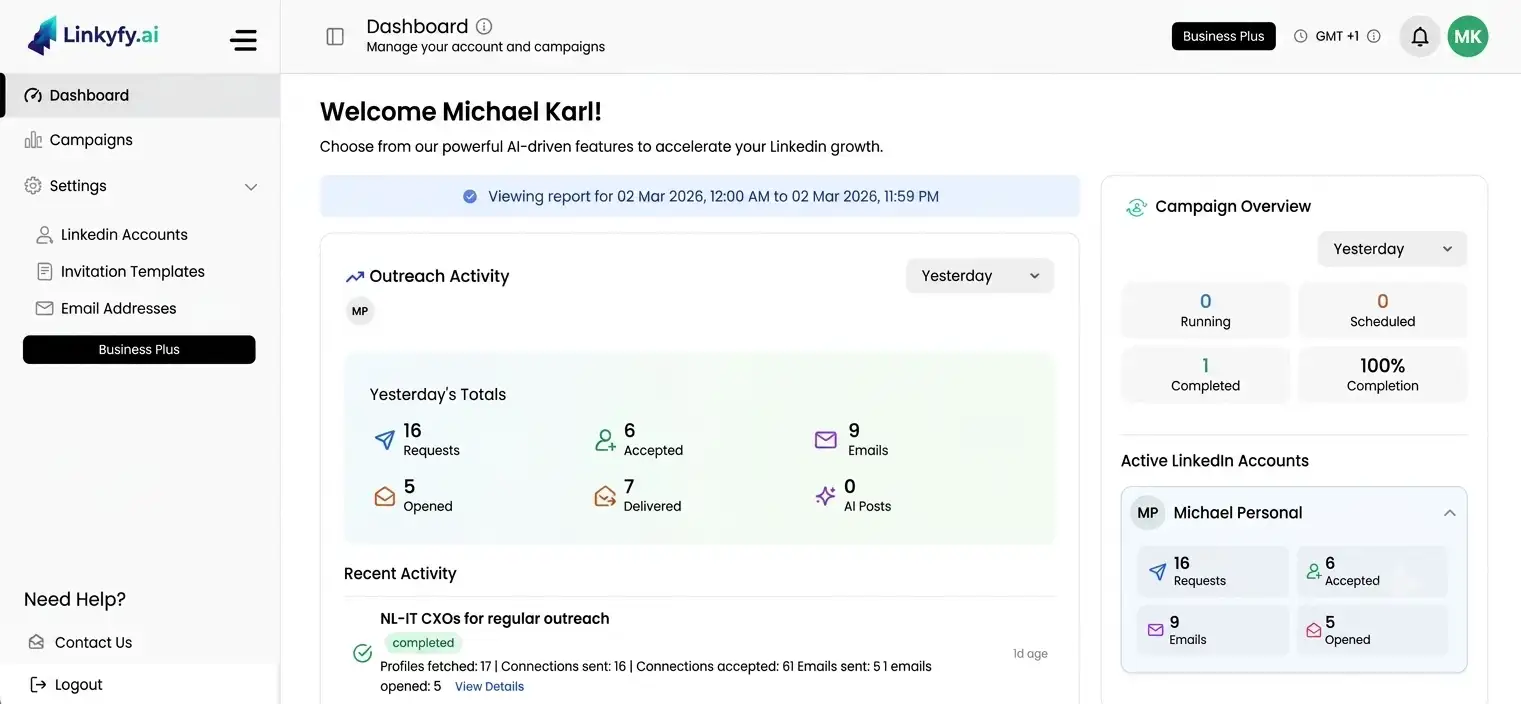Click the Outreach Activity trend arrow icon
Image resolution: width=1521 pixels, height=704 pixels.
tap(355, 277)
